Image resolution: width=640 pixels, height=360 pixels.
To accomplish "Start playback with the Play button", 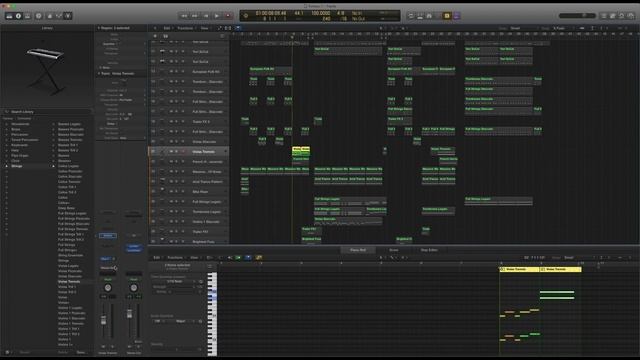I will [x=217, y=16].
